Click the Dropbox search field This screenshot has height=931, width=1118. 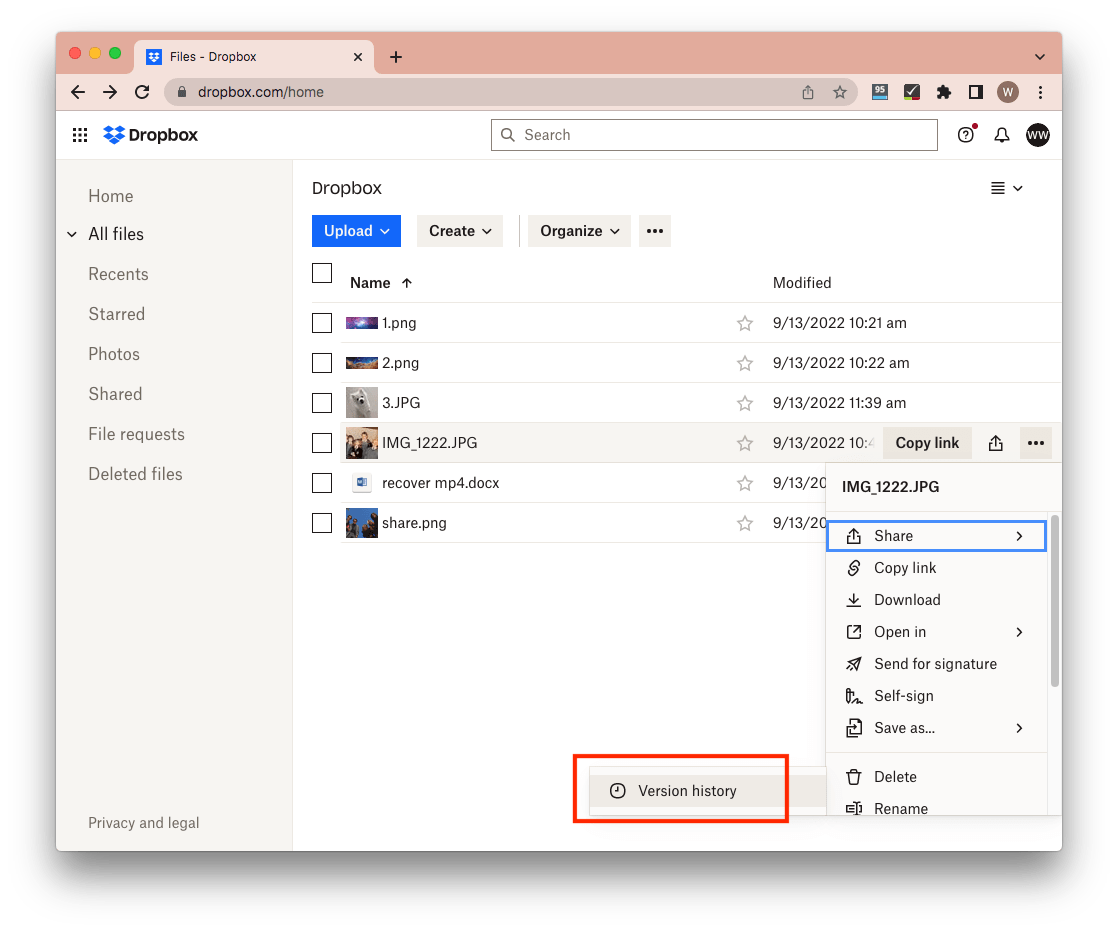click(714, 135)
